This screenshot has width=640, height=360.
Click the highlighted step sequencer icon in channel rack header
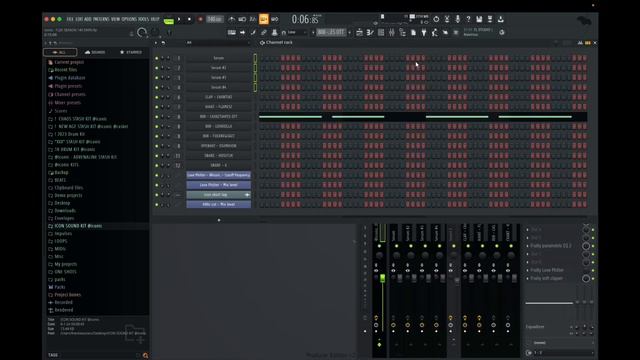click(588, 42)
